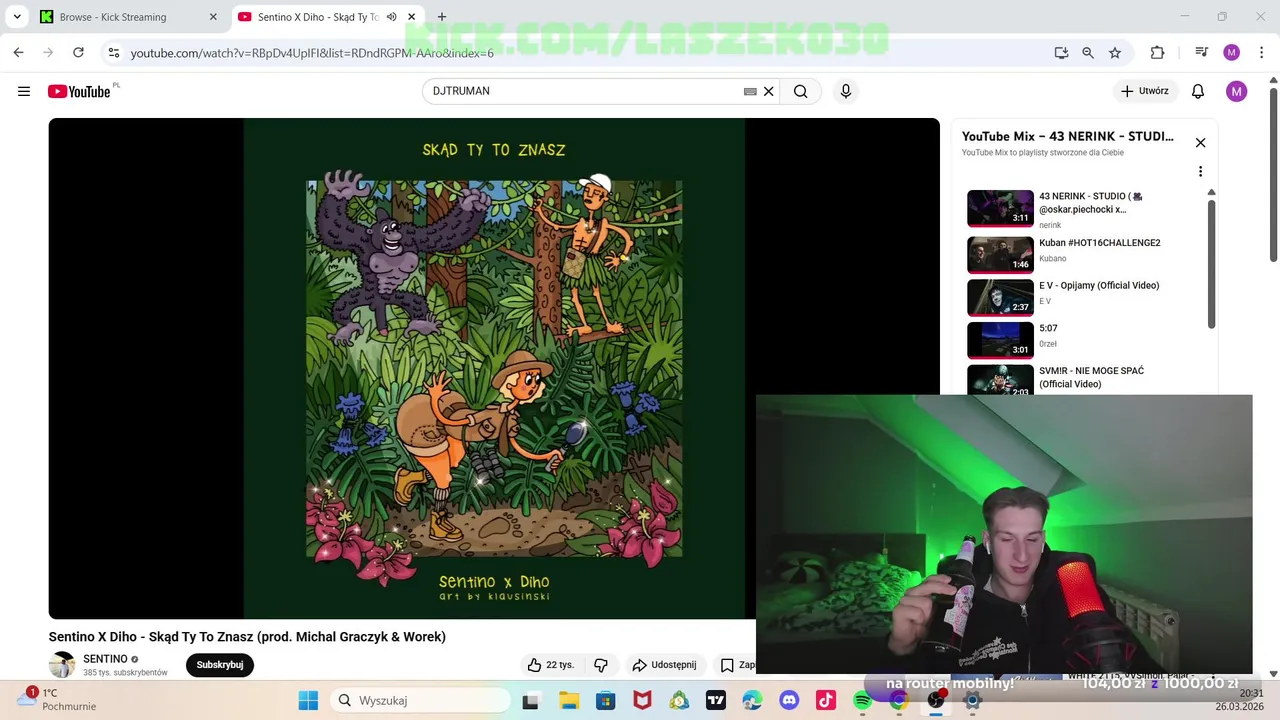Play E V - Opijamy (Official Video)
The height and width of the screenshot is (720, 1280).
1085,296
